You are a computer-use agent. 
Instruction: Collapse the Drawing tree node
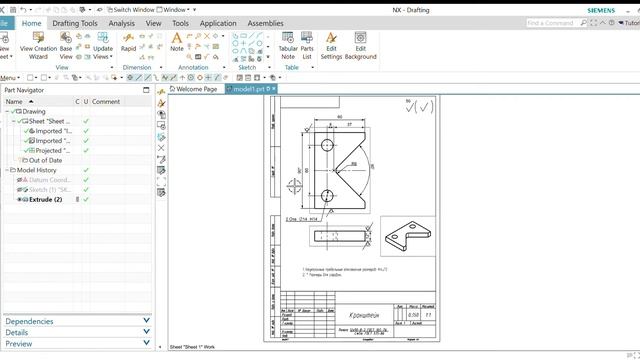(7, 111)
